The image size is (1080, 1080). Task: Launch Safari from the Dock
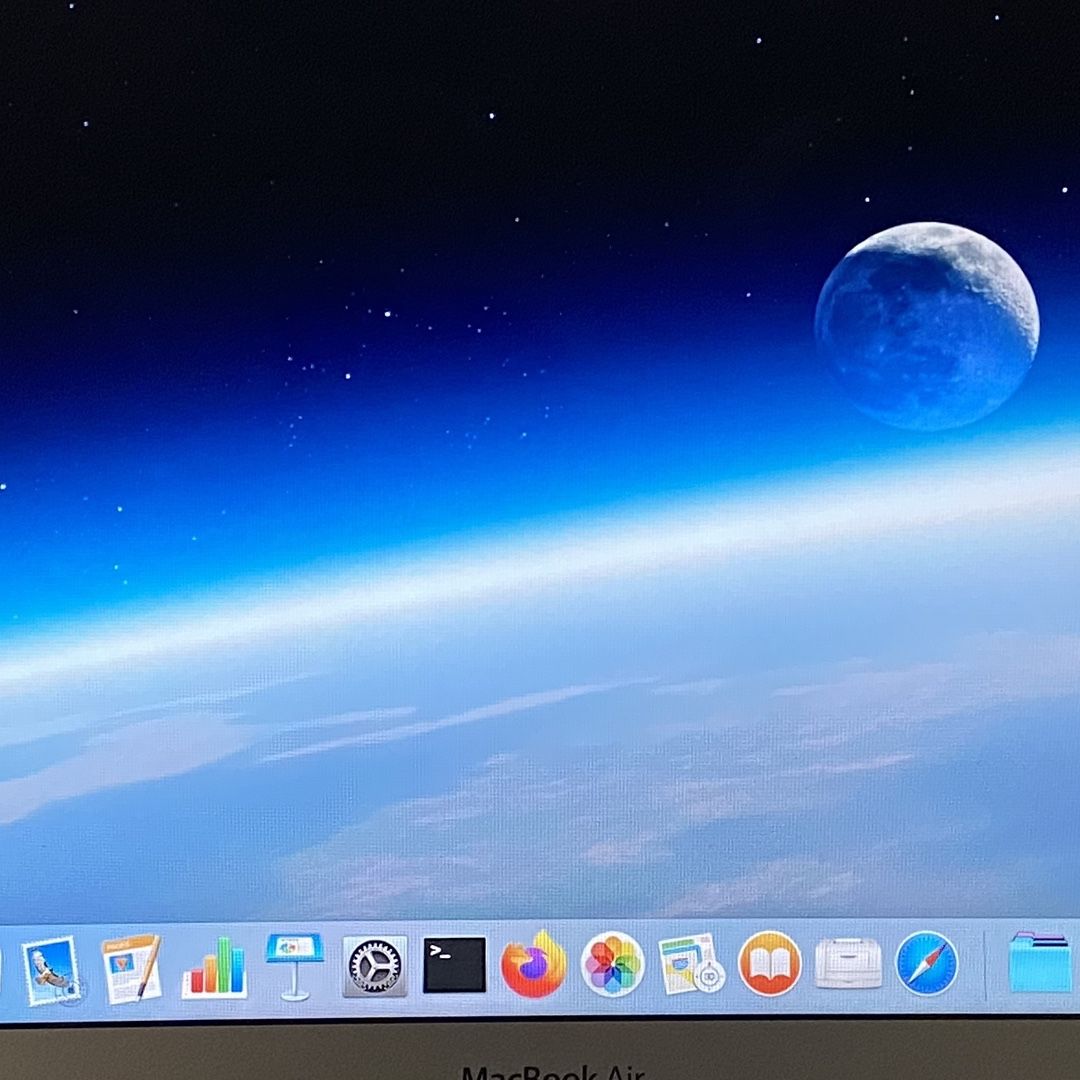(x=927, y=963)
